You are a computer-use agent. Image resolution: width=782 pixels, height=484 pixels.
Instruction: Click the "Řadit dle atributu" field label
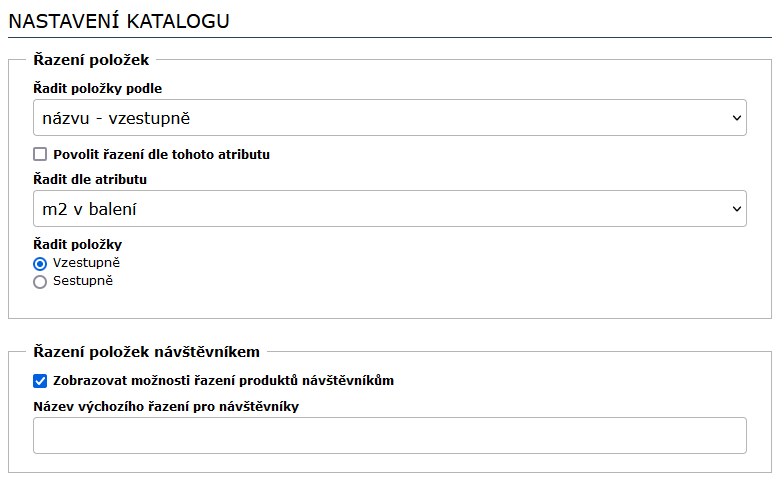[90, 179]
